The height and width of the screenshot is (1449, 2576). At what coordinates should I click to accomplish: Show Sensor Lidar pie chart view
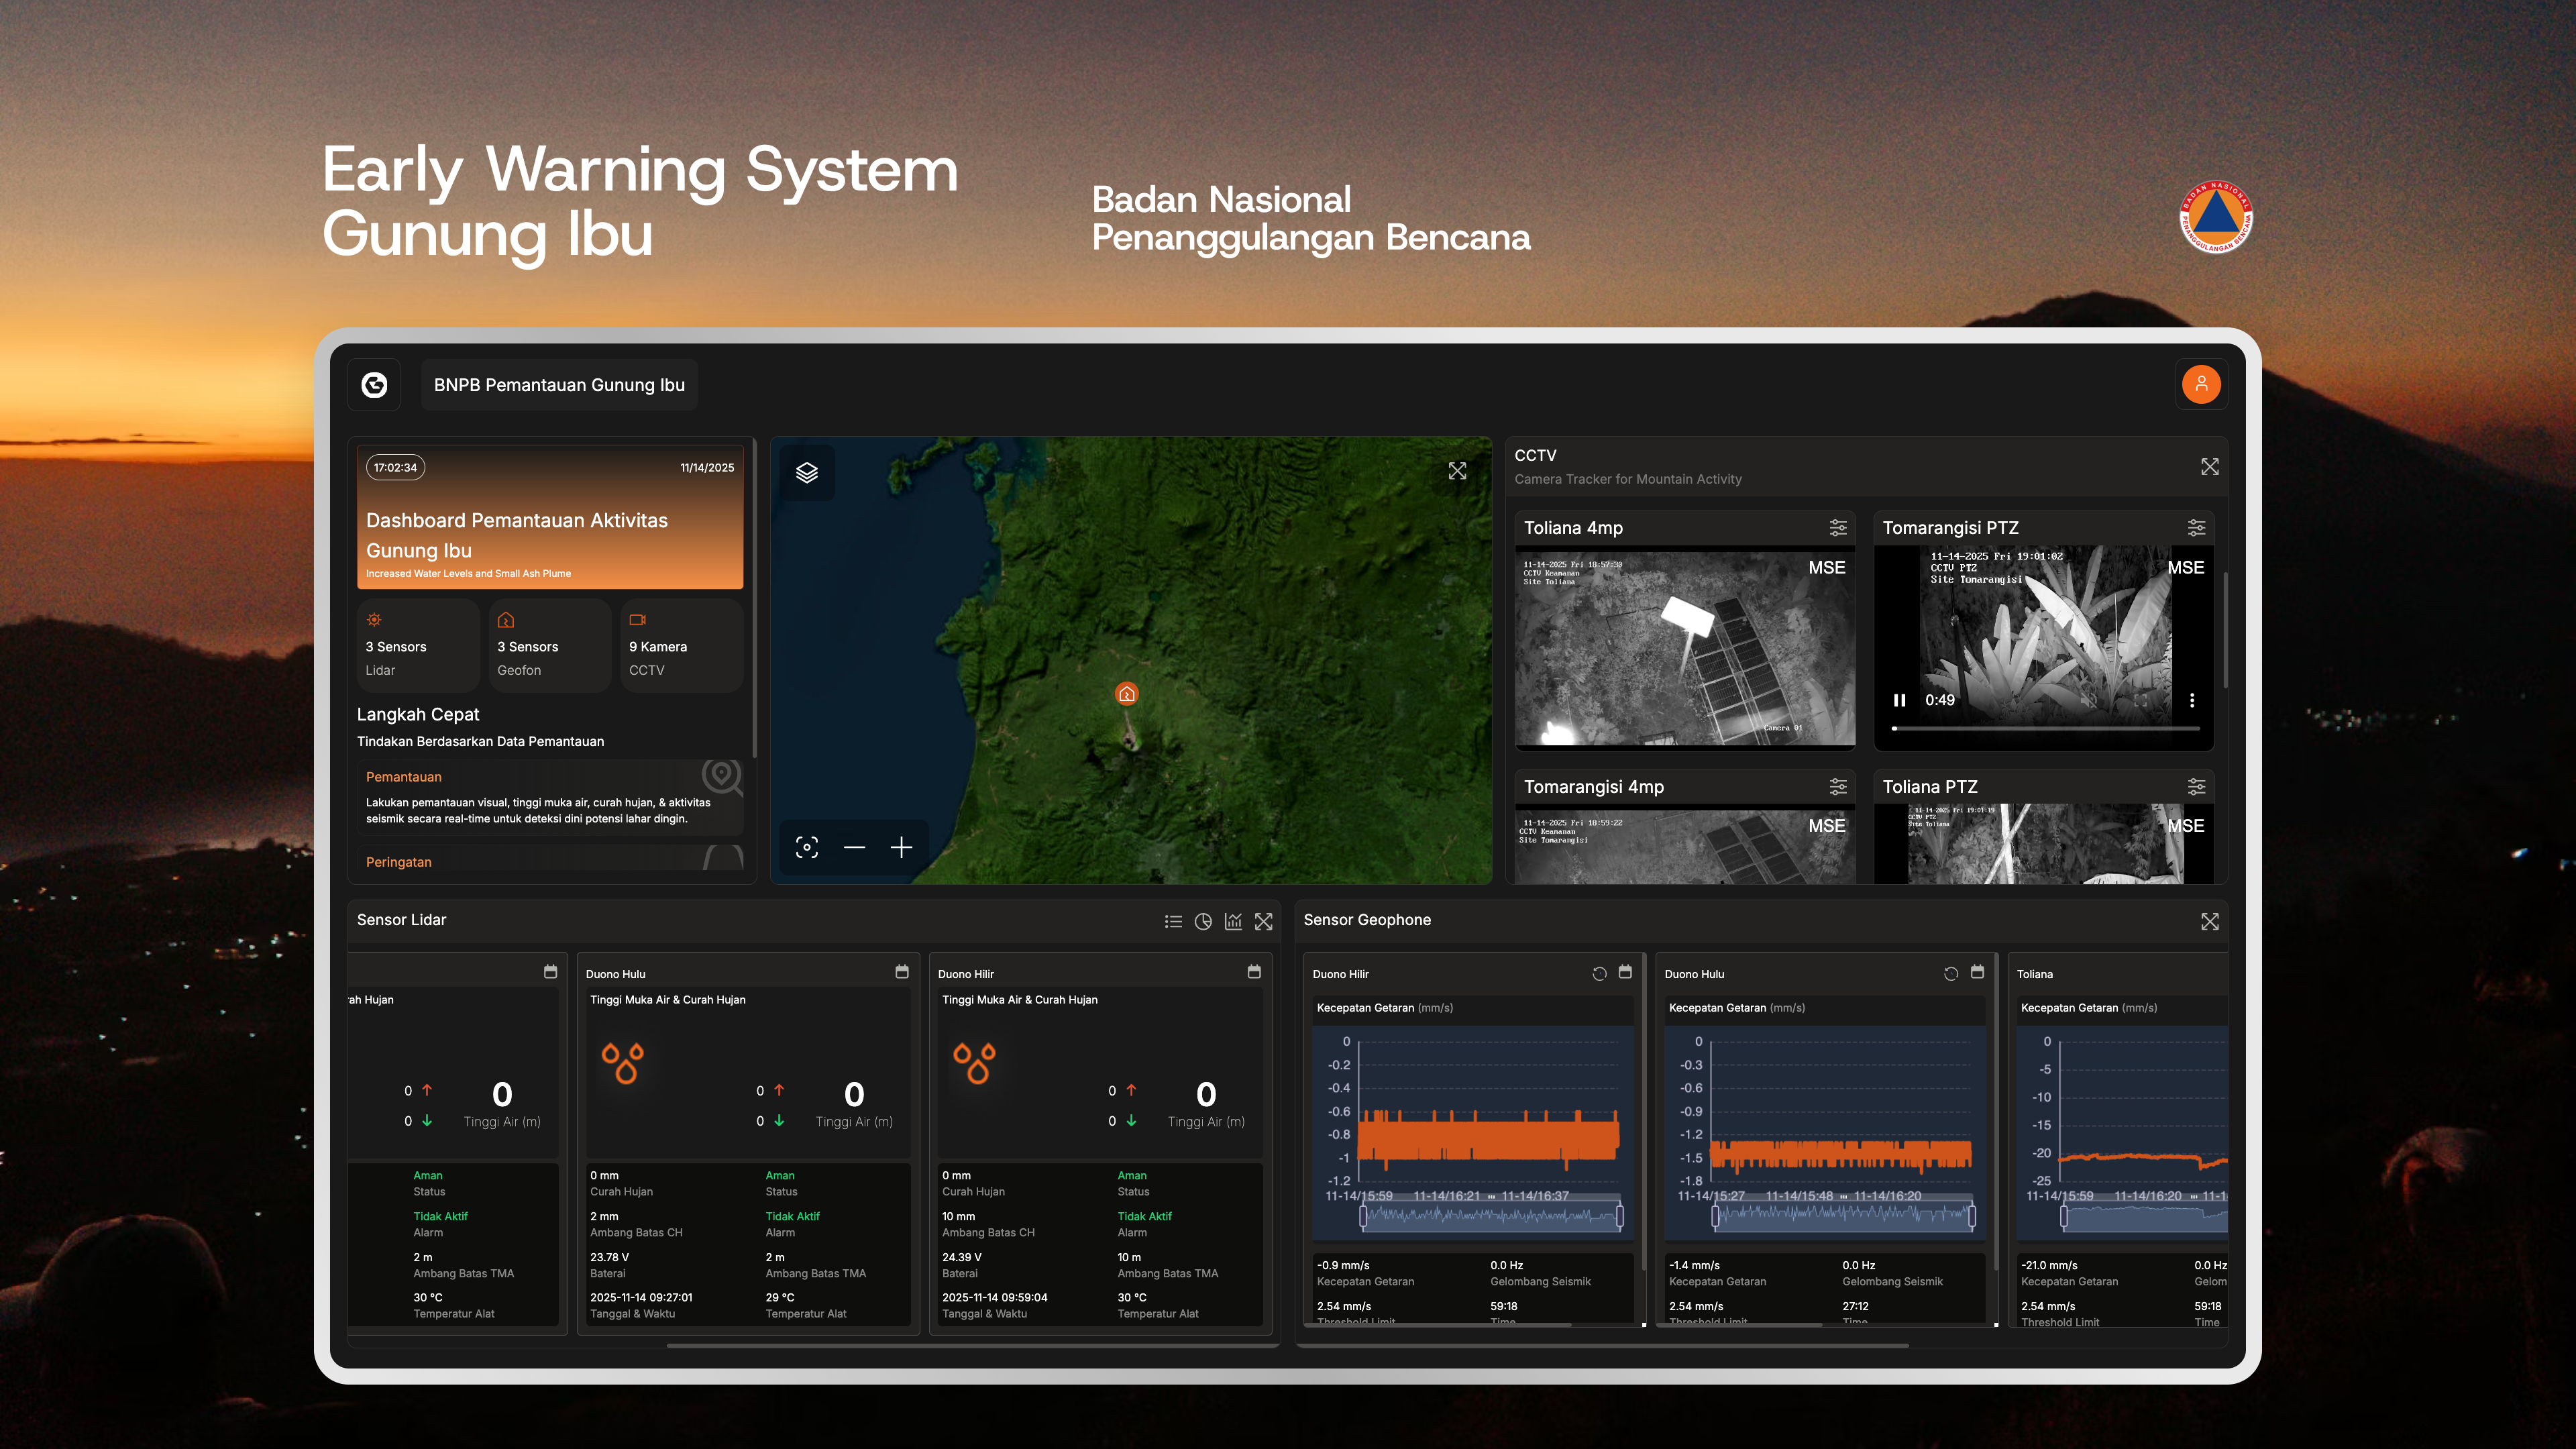point(1203,921)
